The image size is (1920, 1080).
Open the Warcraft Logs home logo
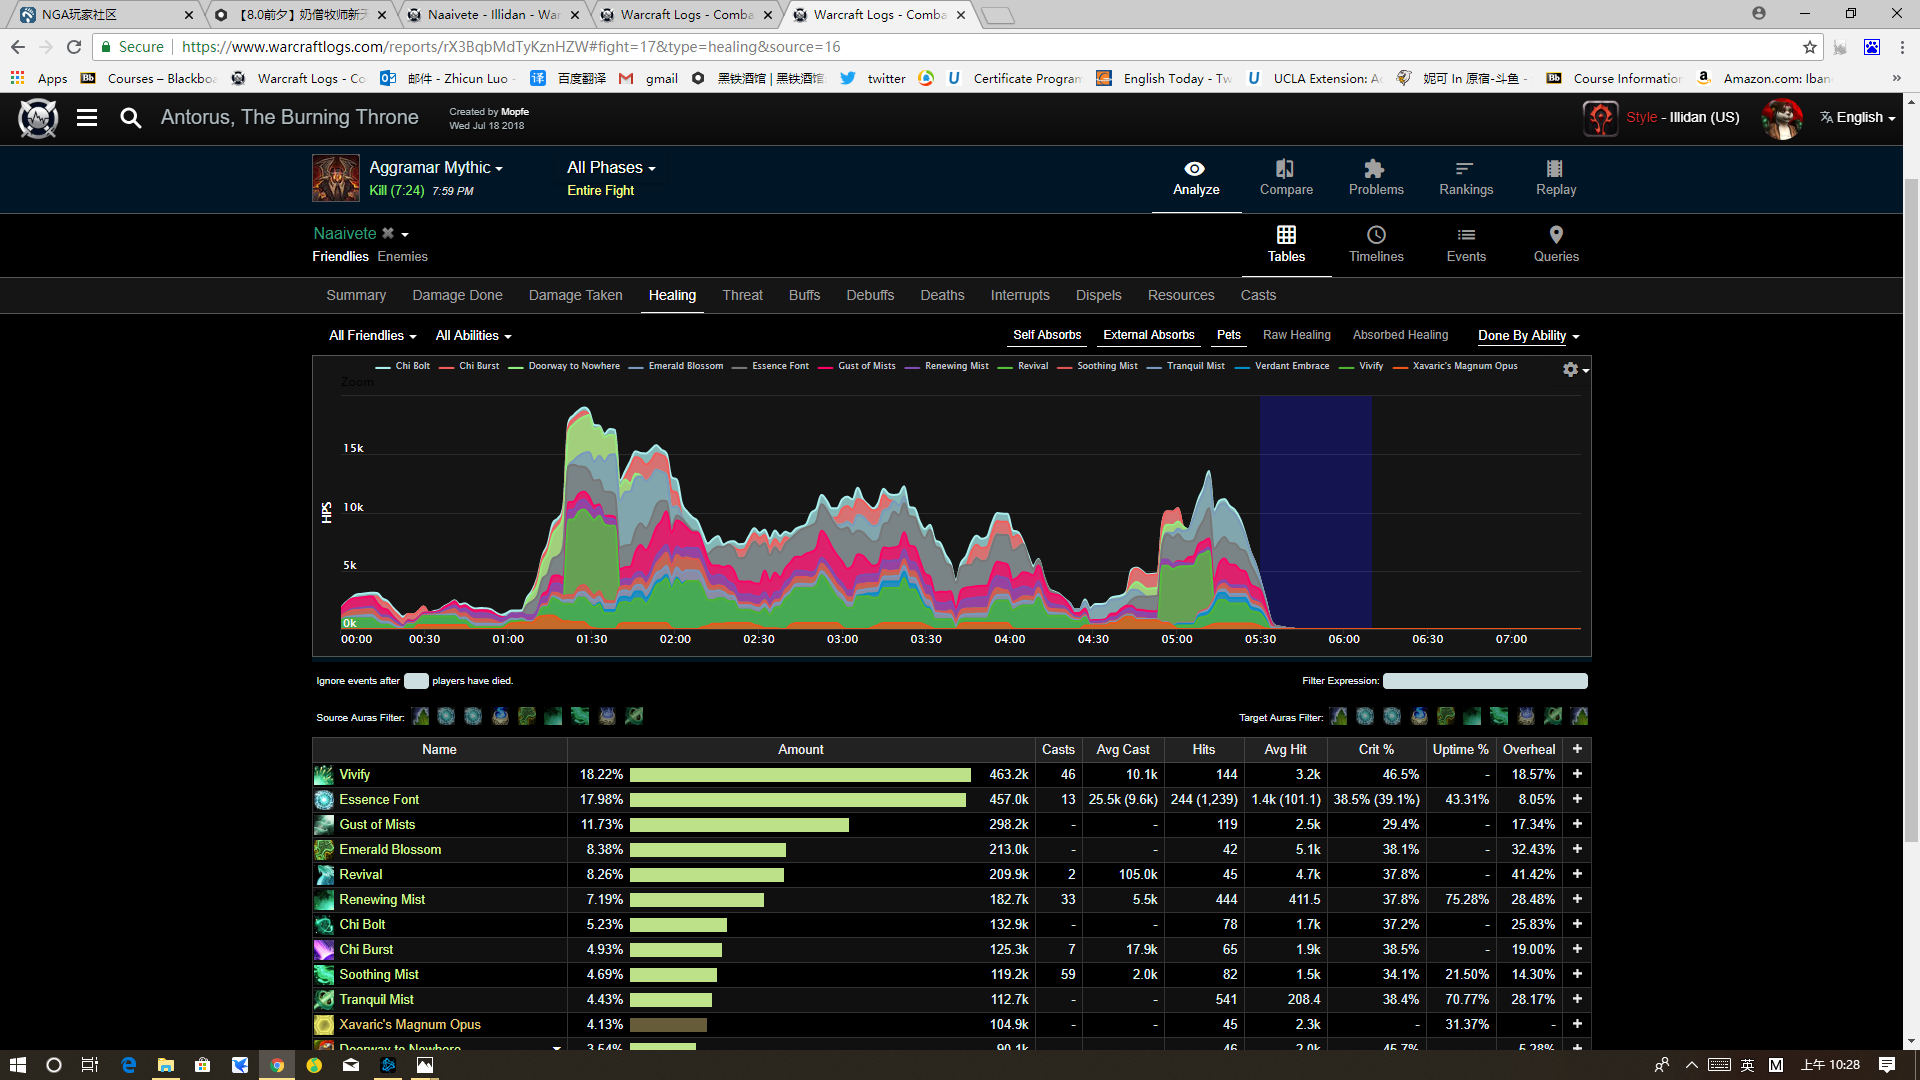tap(38, 118)
